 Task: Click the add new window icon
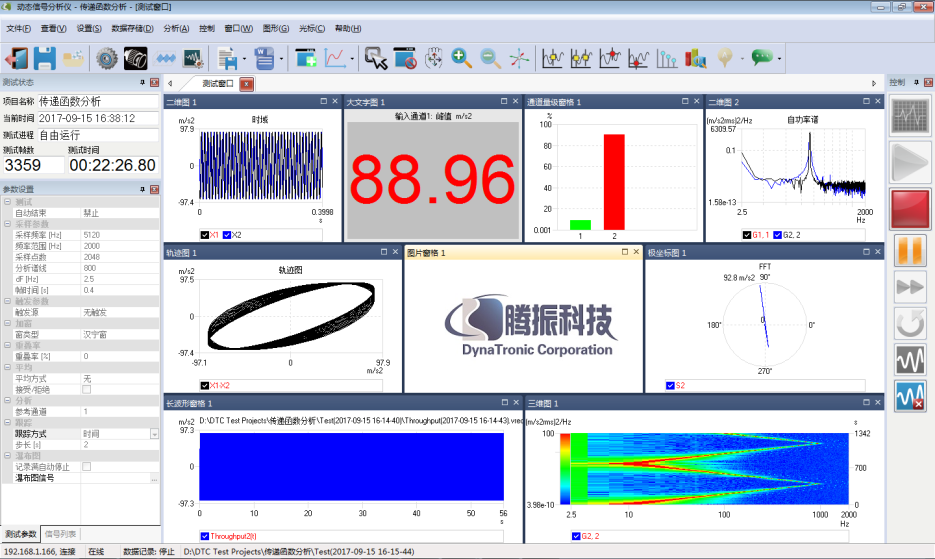point(306,58)
